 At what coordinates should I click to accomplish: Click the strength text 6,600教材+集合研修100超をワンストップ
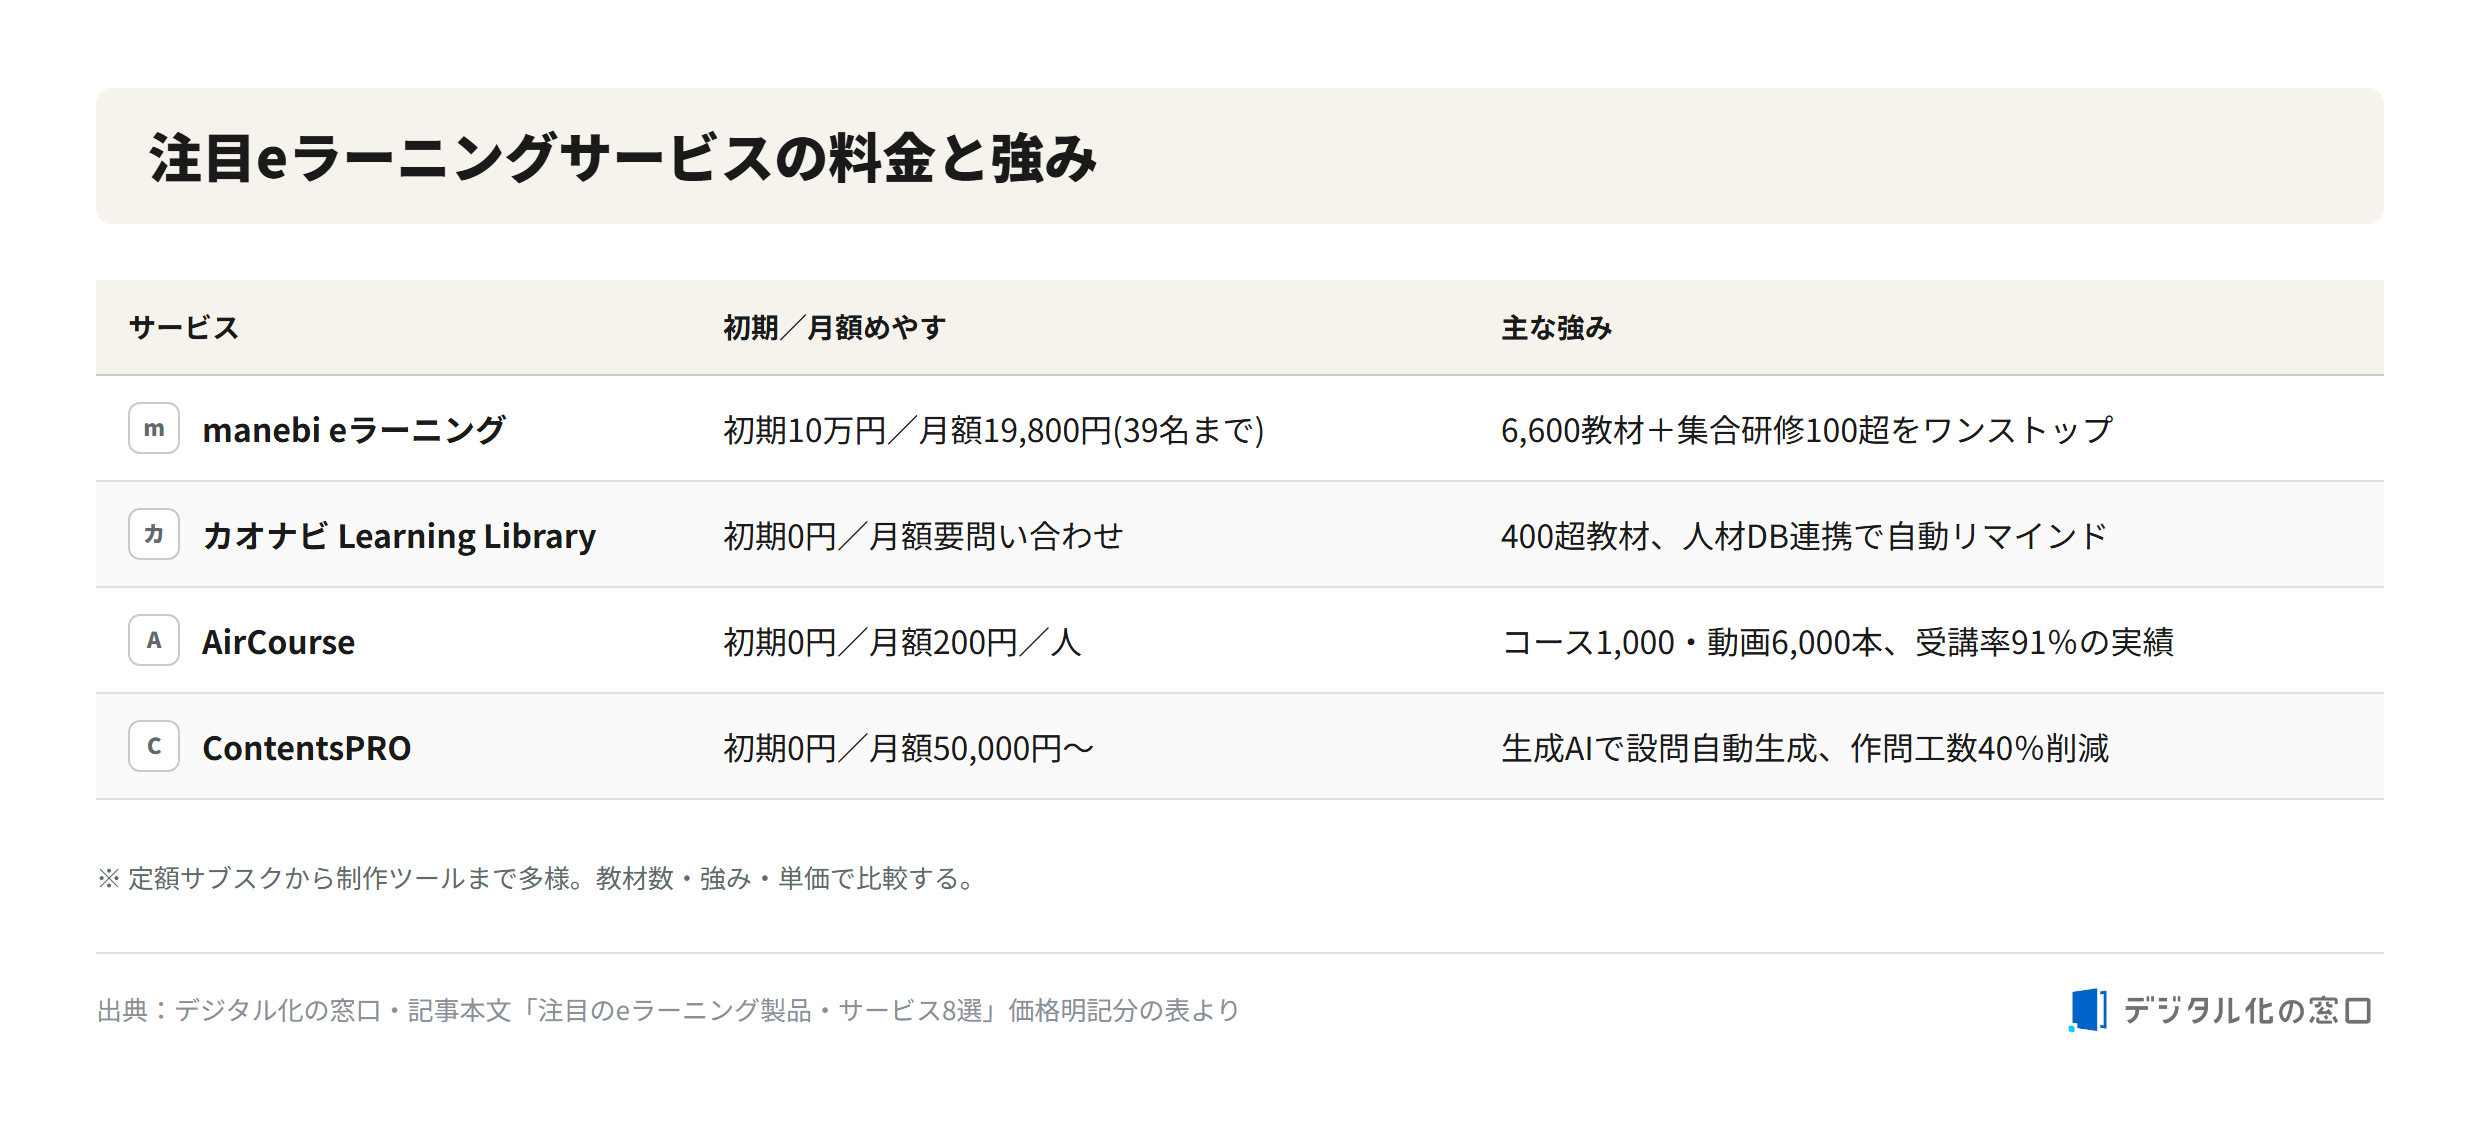1807,430
